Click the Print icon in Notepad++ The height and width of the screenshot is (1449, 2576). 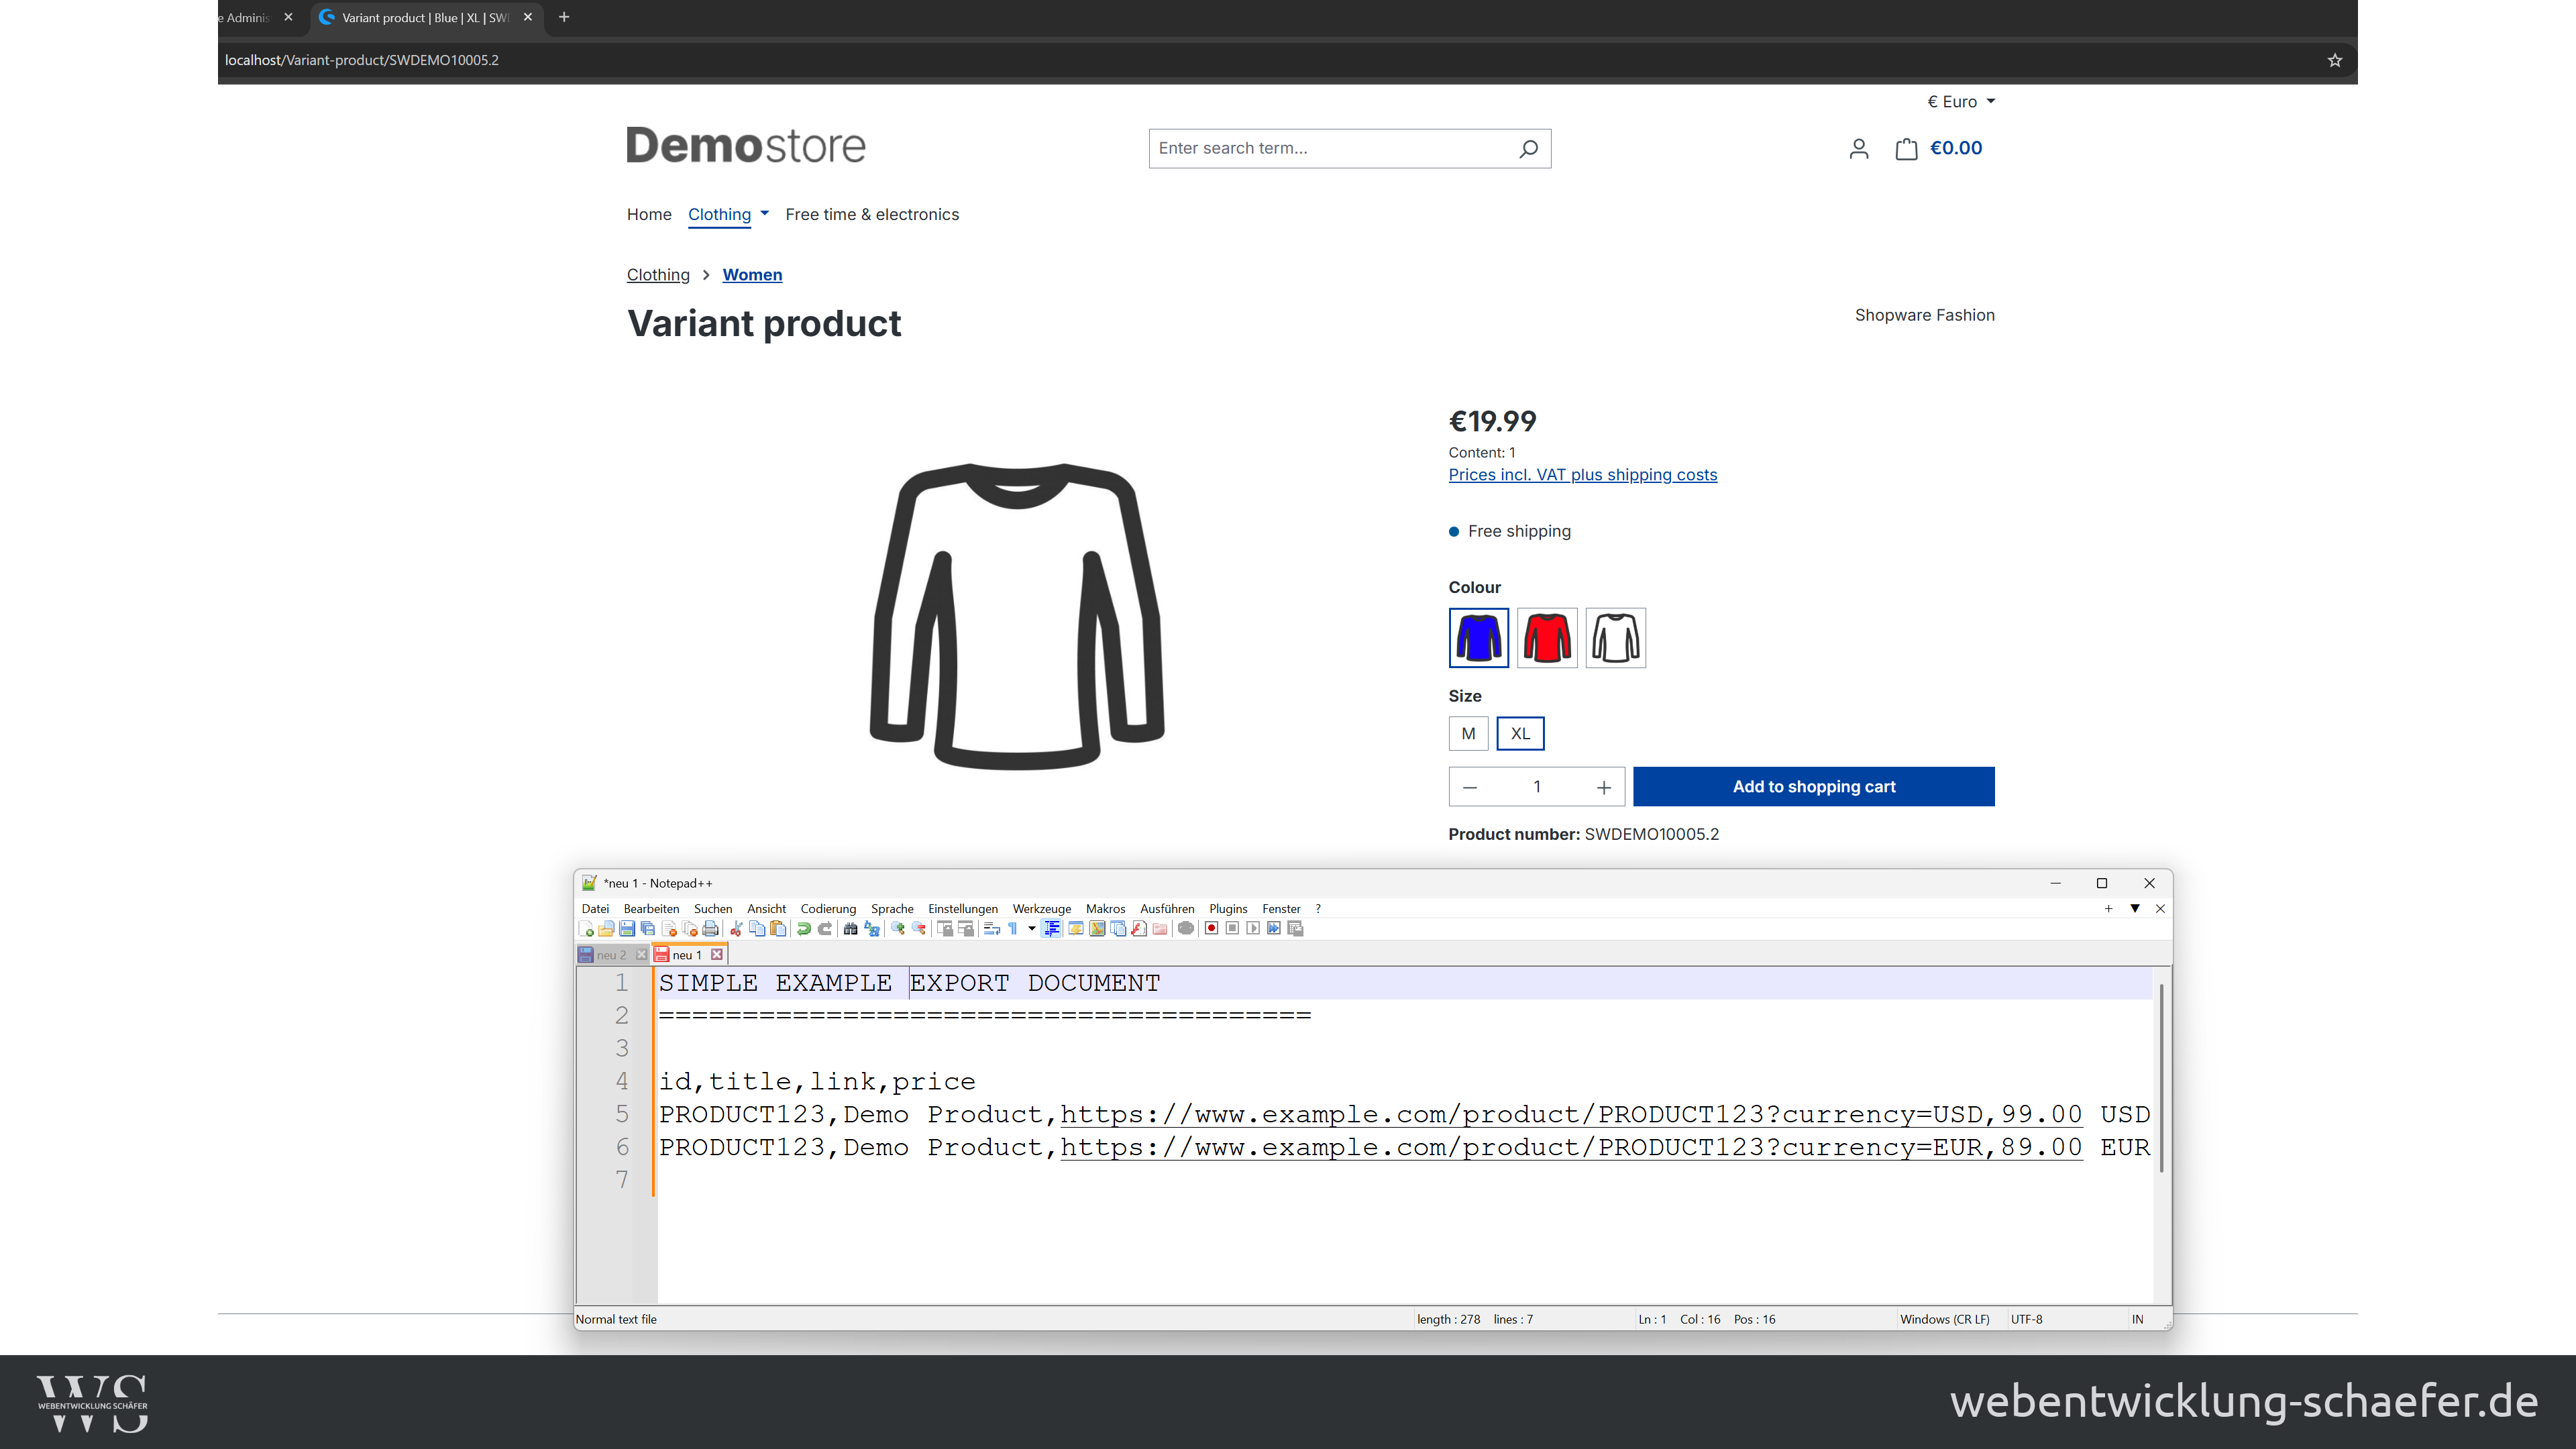pyautogui.click(x=710, y=928)
